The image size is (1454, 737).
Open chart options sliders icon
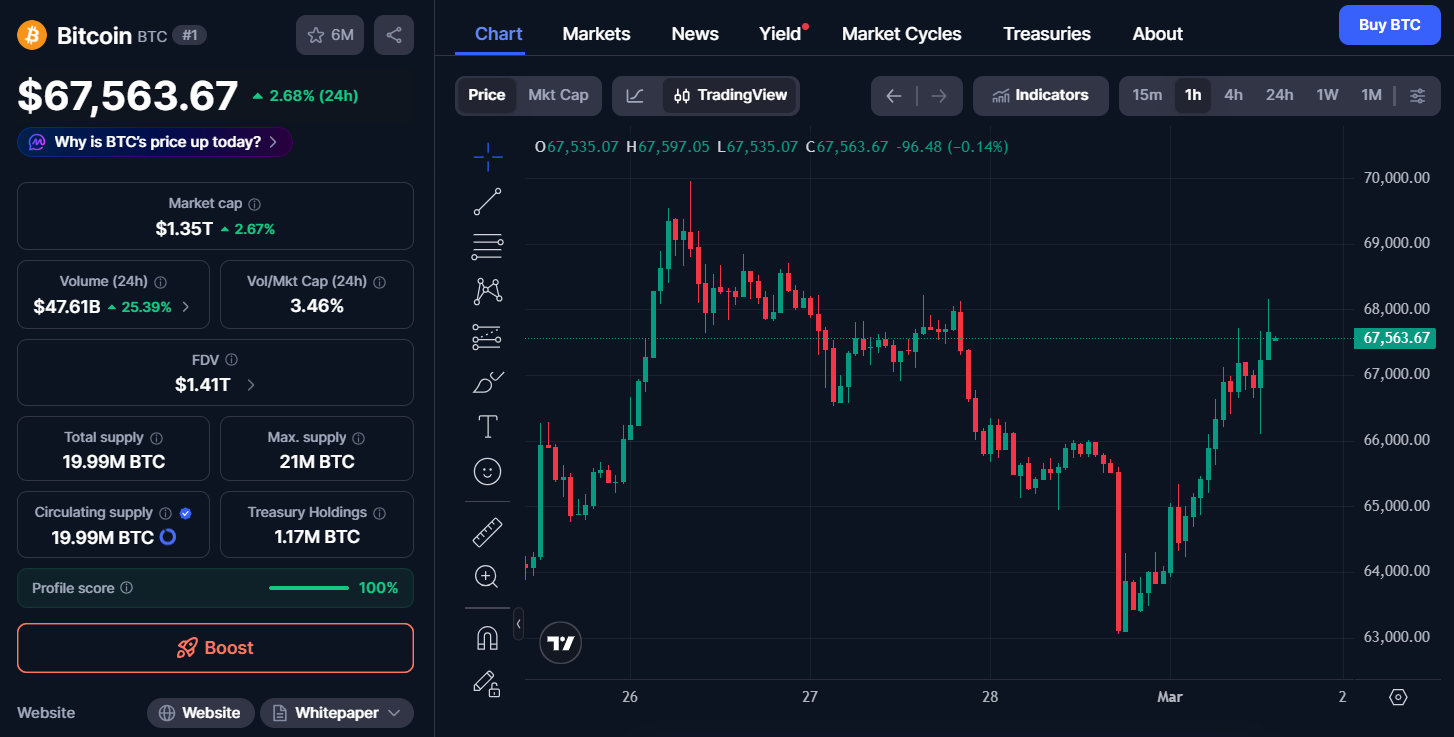pyautogui.click(x=1418, y=96)
